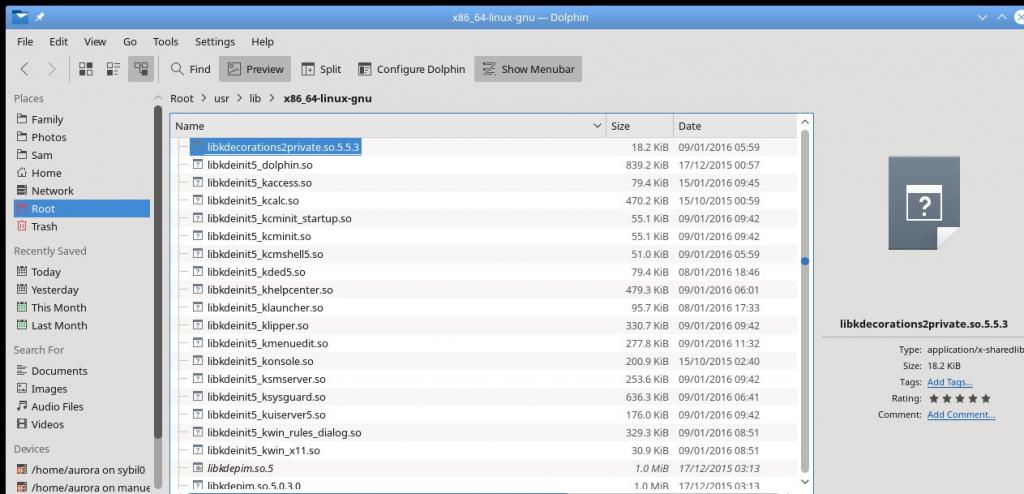The width and height of the screenshot is (1024, 494).
Task: Pin window using titlebar pin icon
Action: click(x=41, y=17)
